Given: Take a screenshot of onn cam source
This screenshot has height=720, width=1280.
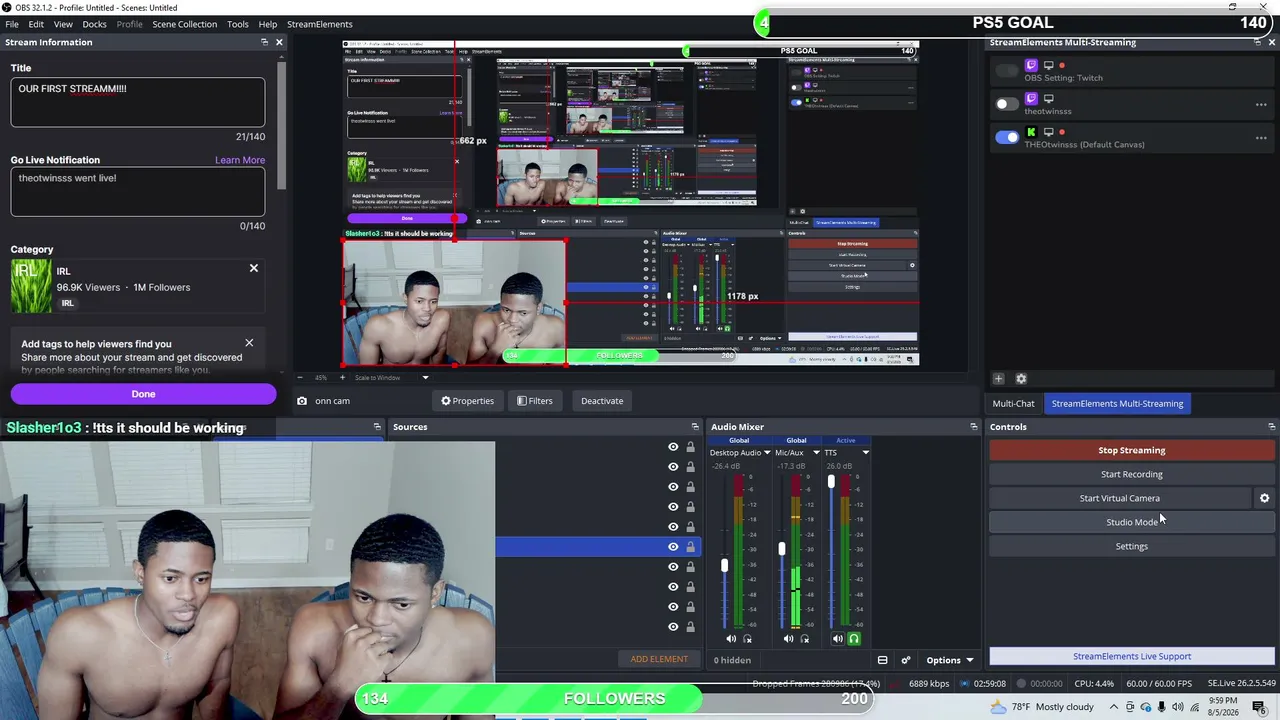Looking at the screenshot, I should (302, 401).
